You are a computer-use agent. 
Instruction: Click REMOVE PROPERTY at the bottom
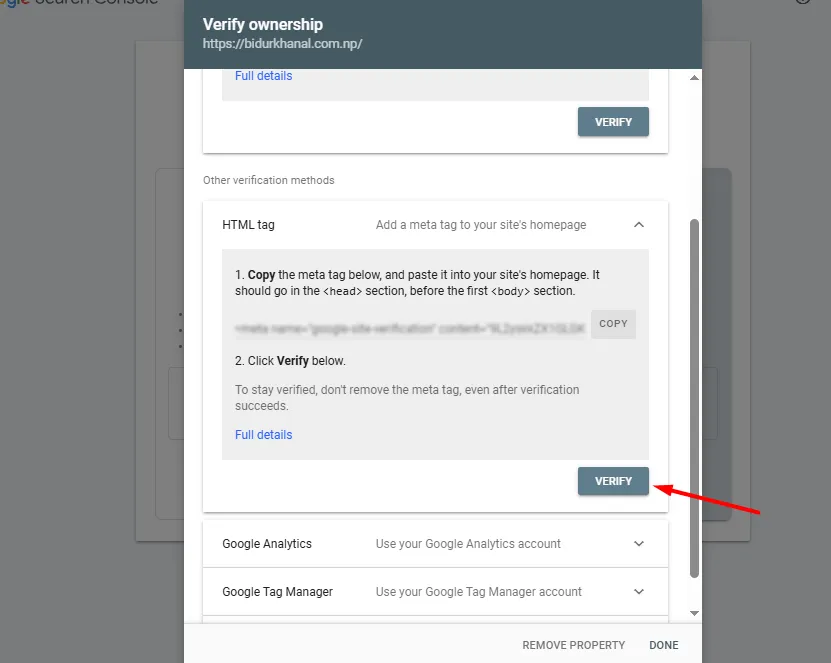pos(573,645)
